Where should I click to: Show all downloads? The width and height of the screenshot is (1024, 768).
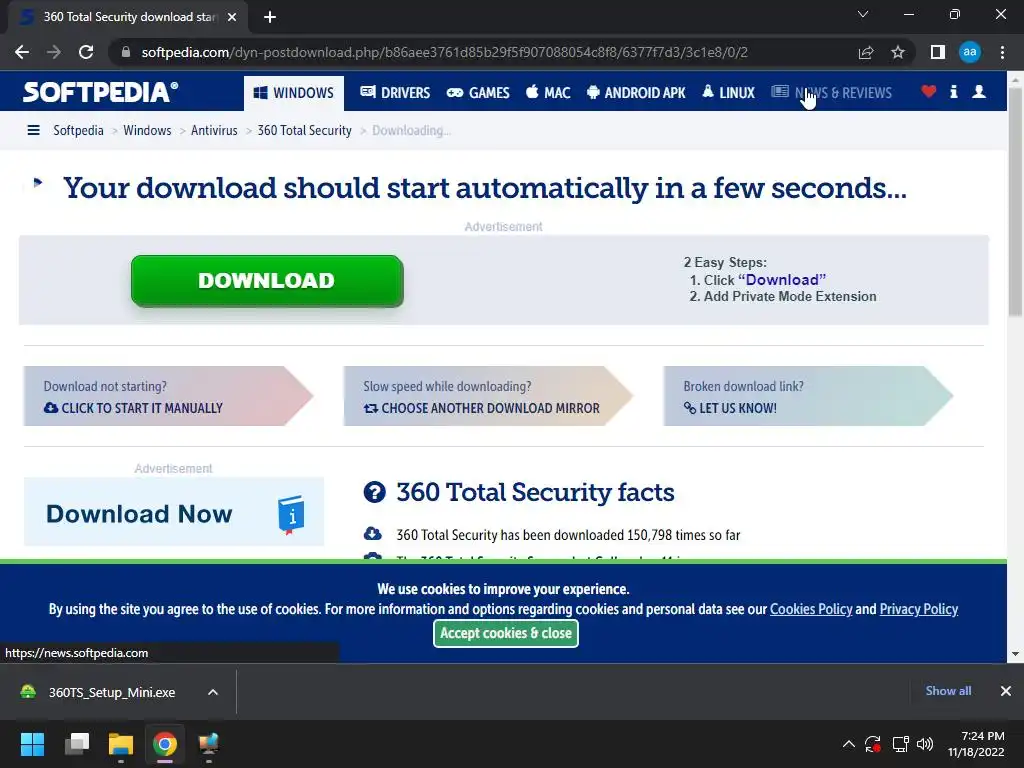point(948,691)
